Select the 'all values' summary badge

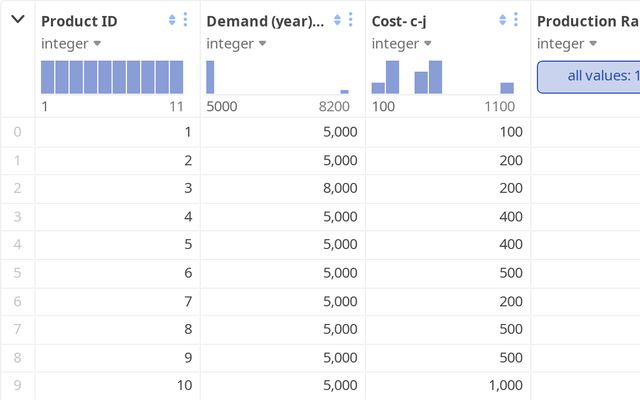[x=589, y=77]
